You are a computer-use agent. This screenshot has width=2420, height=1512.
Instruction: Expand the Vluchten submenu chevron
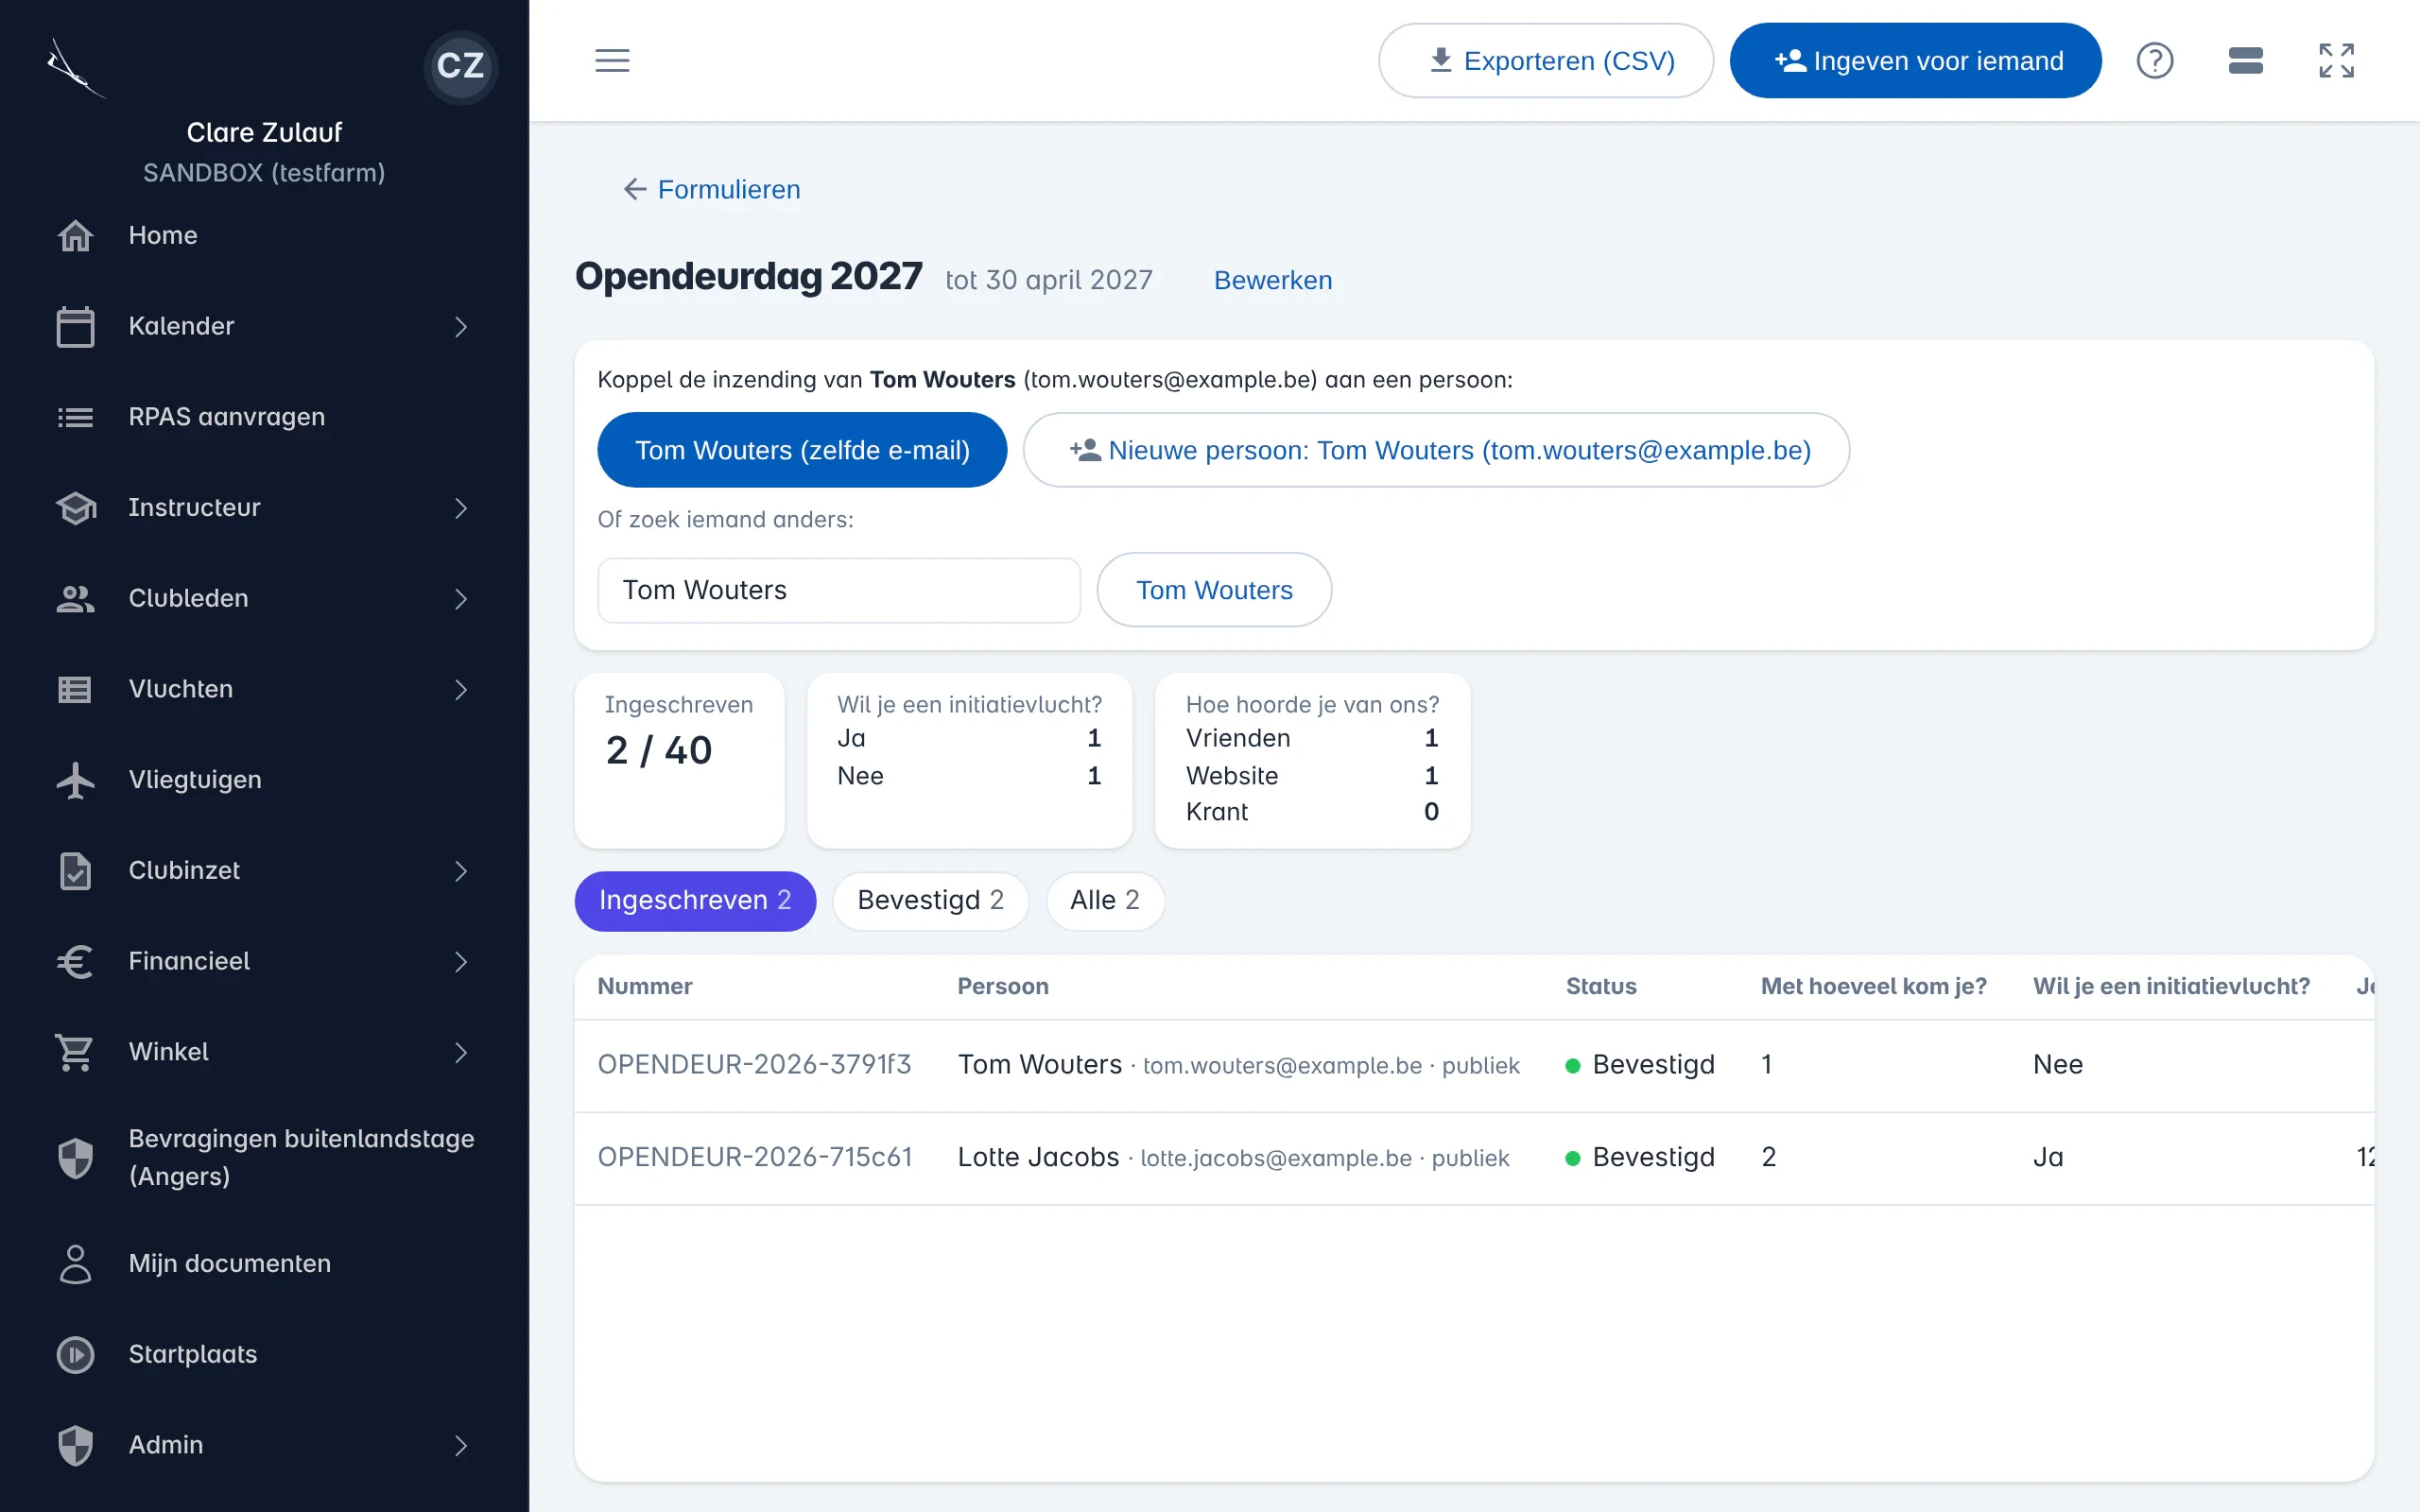pos(460,690)
